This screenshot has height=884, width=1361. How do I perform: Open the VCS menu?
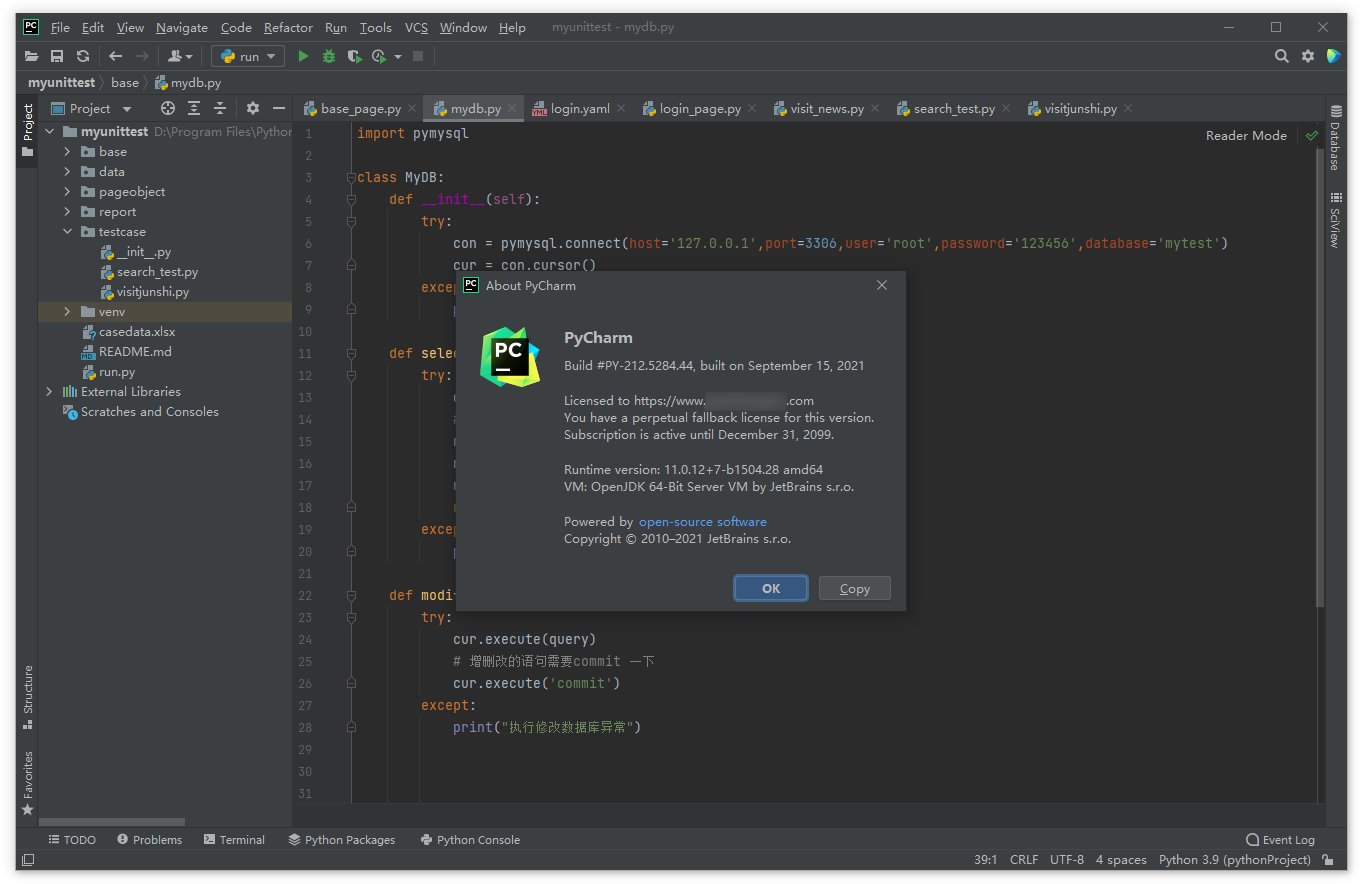point(416,28)
